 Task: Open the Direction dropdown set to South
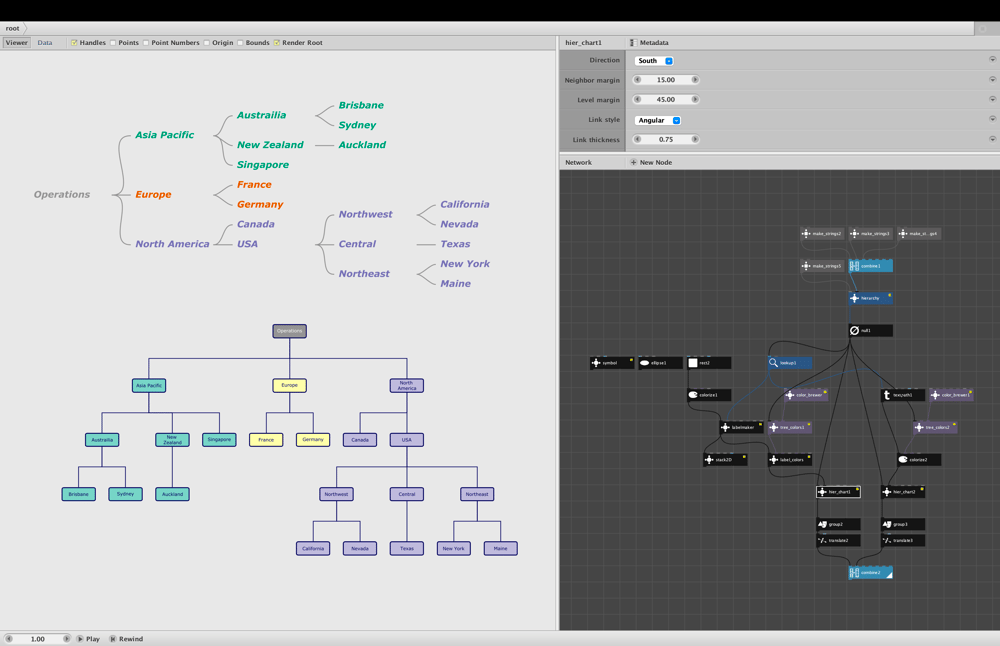click(654, 61)
